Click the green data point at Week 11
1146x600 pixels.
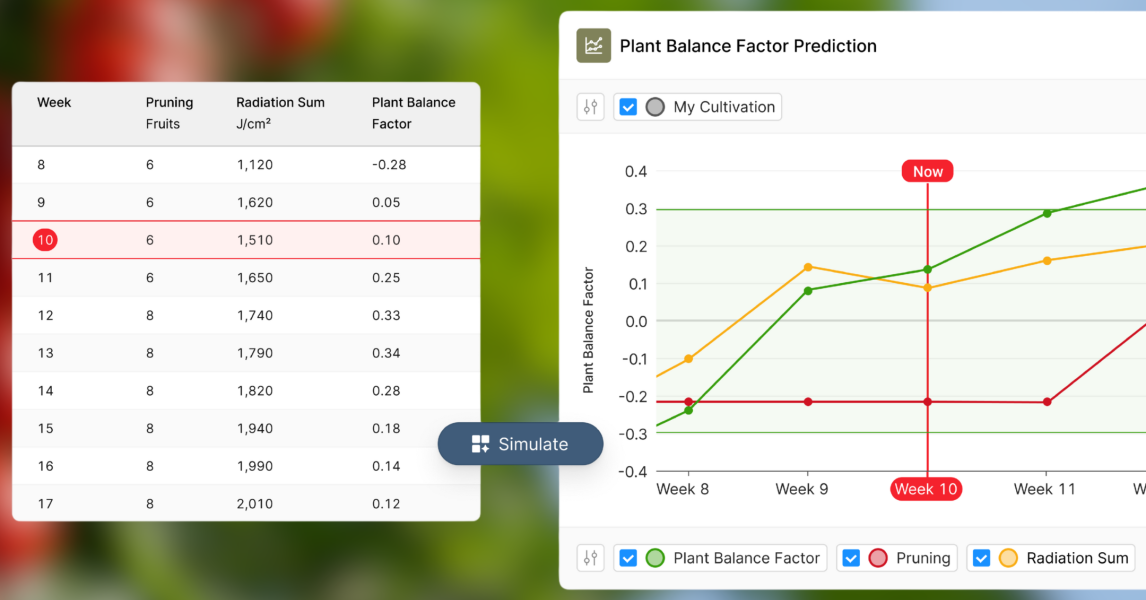coord(1047,213)
